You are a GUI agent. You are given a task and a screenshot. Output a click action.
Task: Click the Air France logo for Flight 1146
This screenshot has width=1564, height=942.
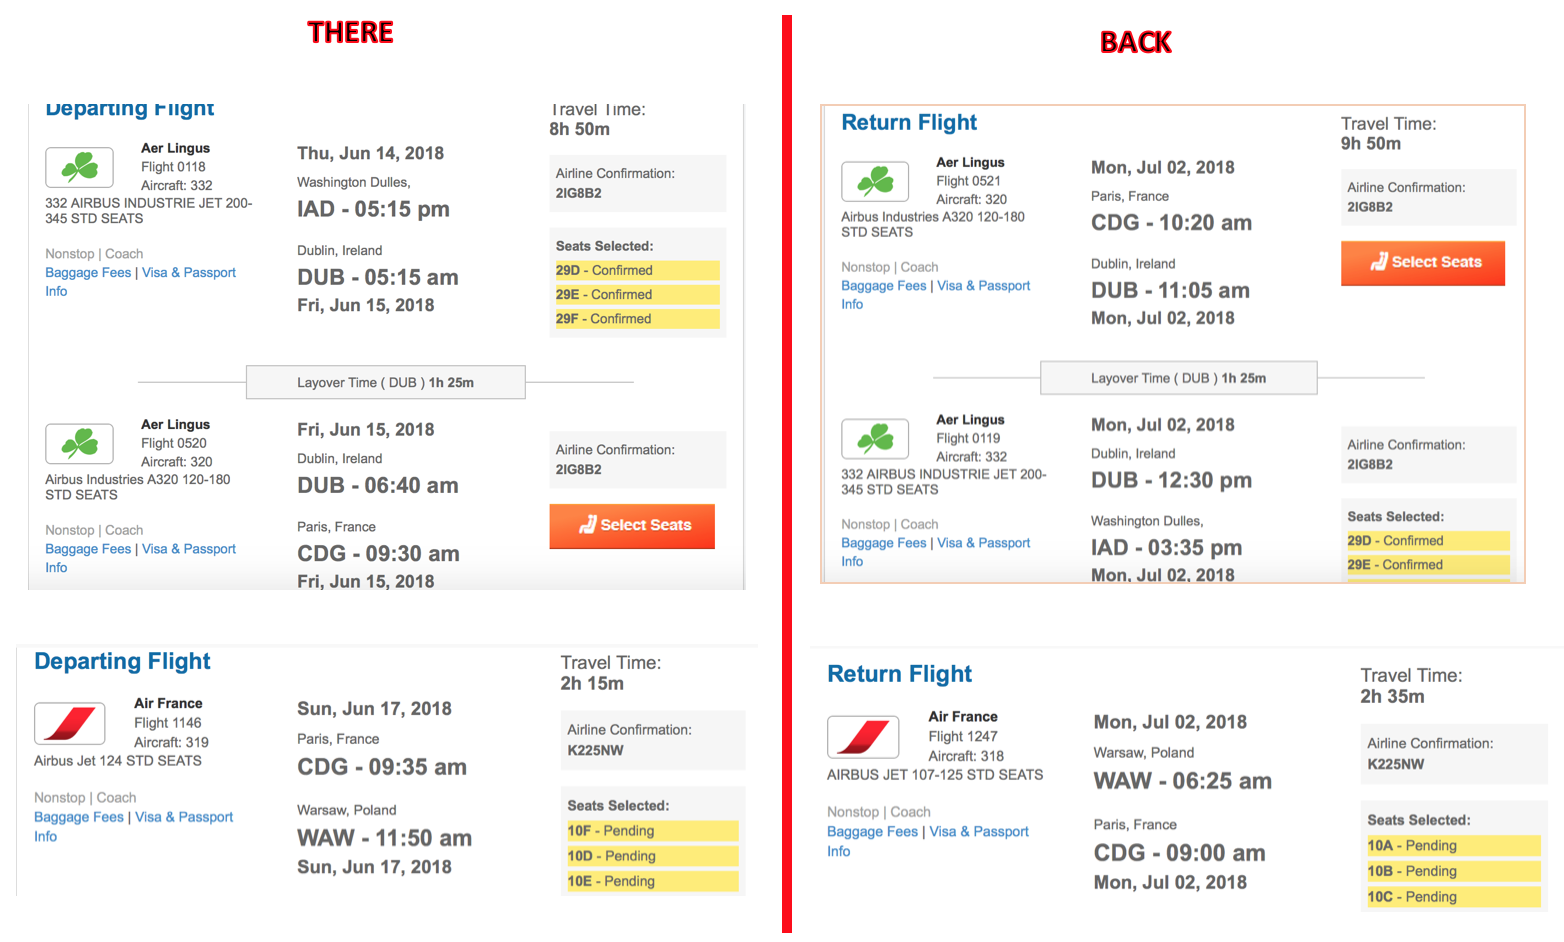tap(70, 723)
